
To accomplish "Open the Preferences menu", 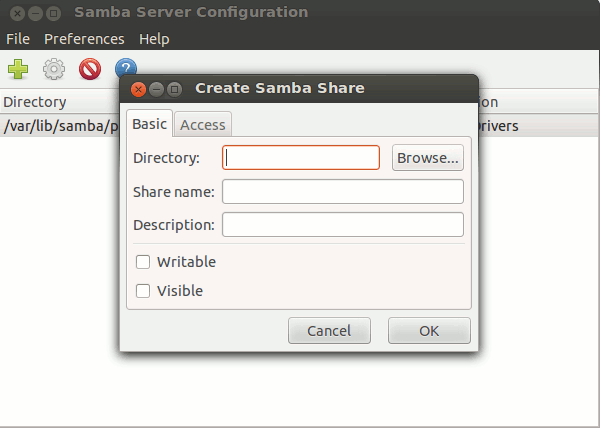I will click(x=84, y=39).
